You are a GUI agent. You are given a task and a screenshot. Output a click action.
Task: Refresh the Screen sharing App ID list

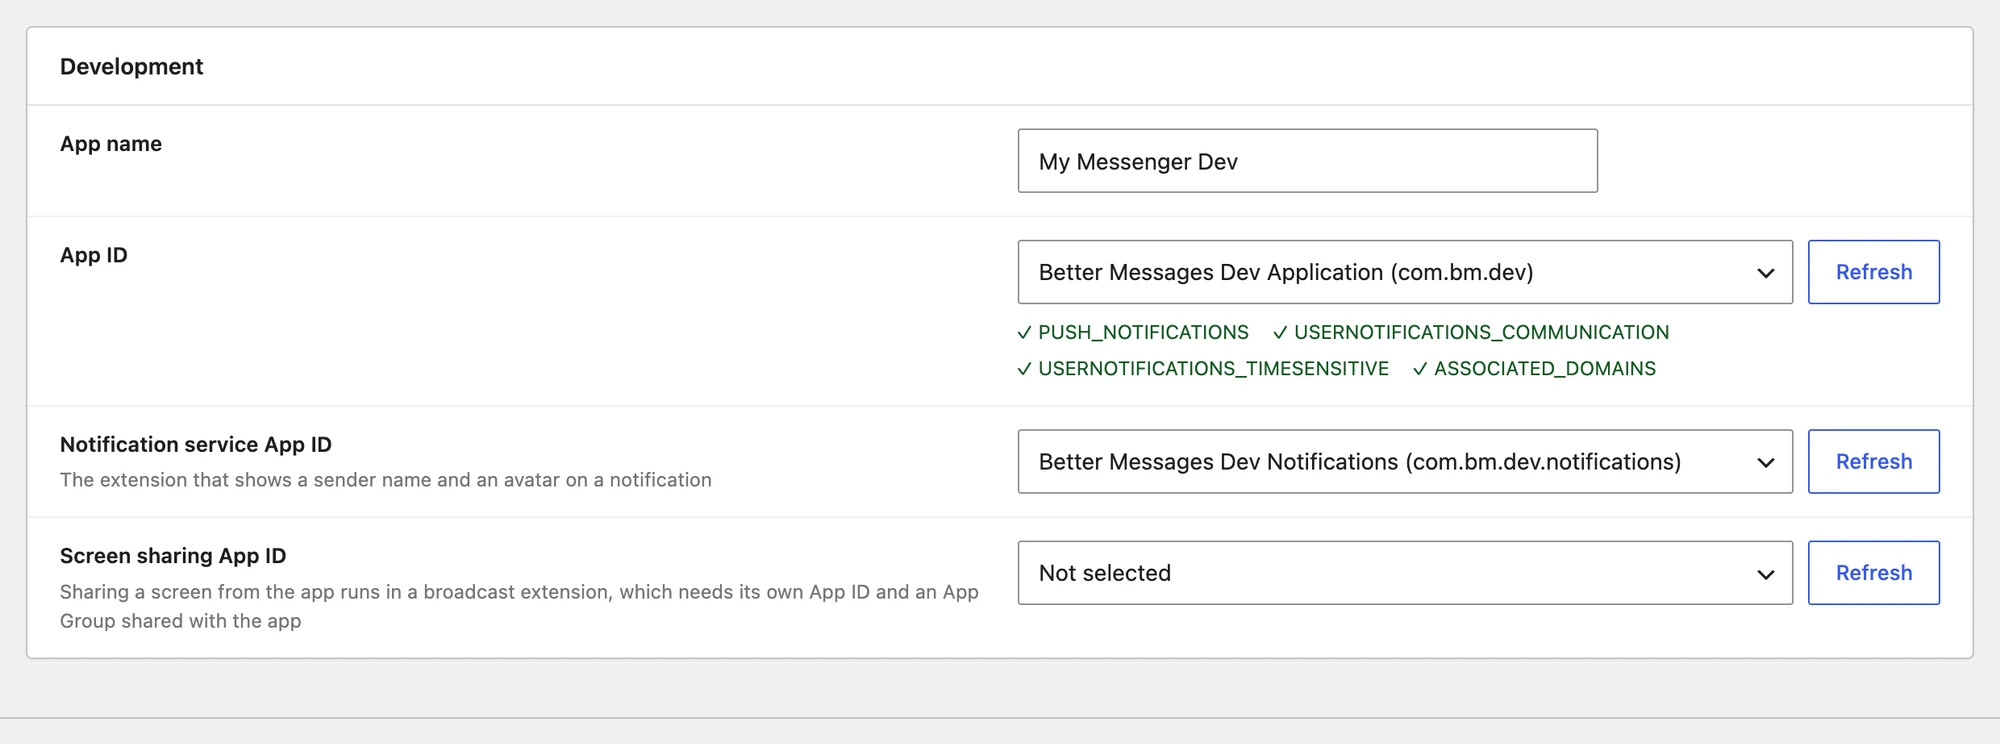click(1873, 573)
